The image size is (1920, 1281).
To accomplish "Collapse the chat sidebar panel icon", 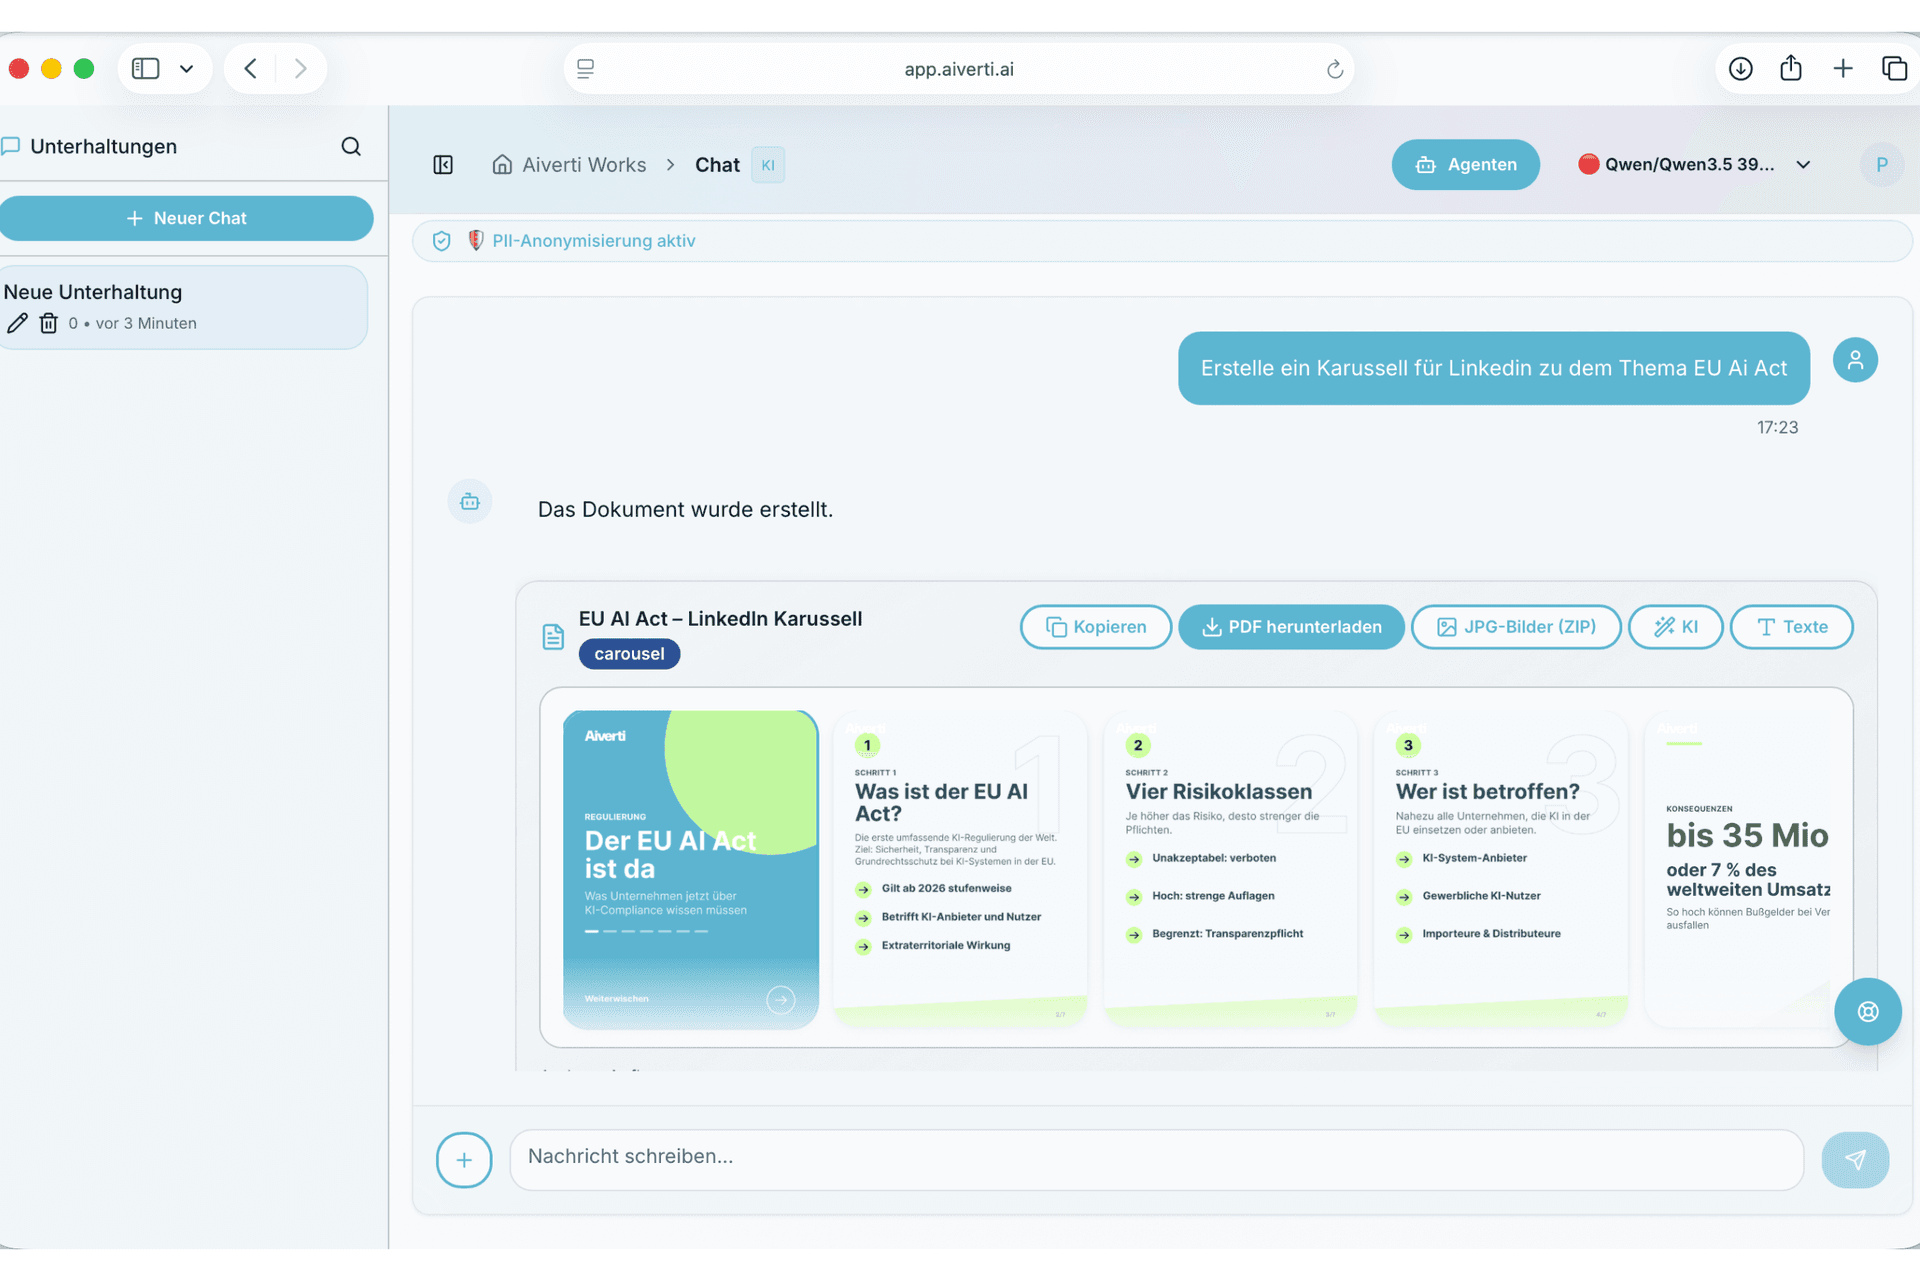I will [x=443, y=165].
